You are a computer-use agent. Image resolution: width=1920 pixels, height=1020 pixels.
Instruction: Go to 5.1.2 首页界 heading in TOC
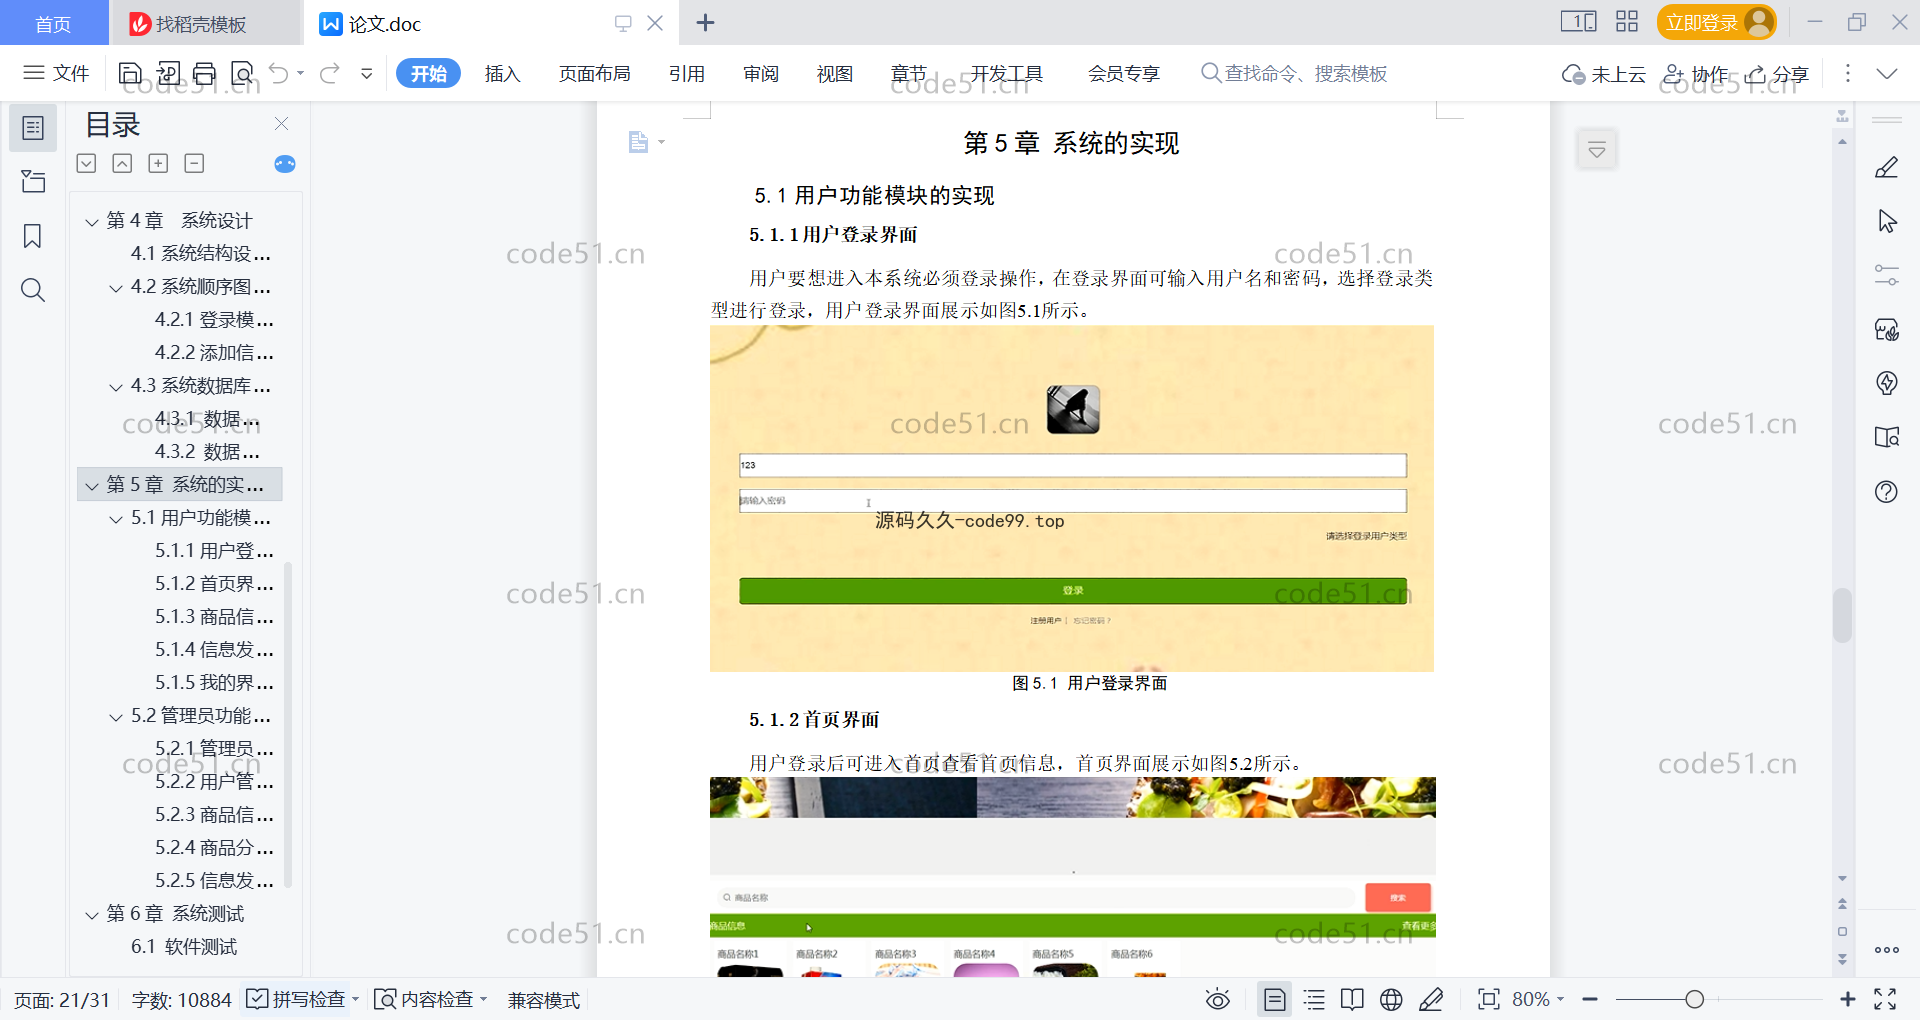click(x=214, y=584)
